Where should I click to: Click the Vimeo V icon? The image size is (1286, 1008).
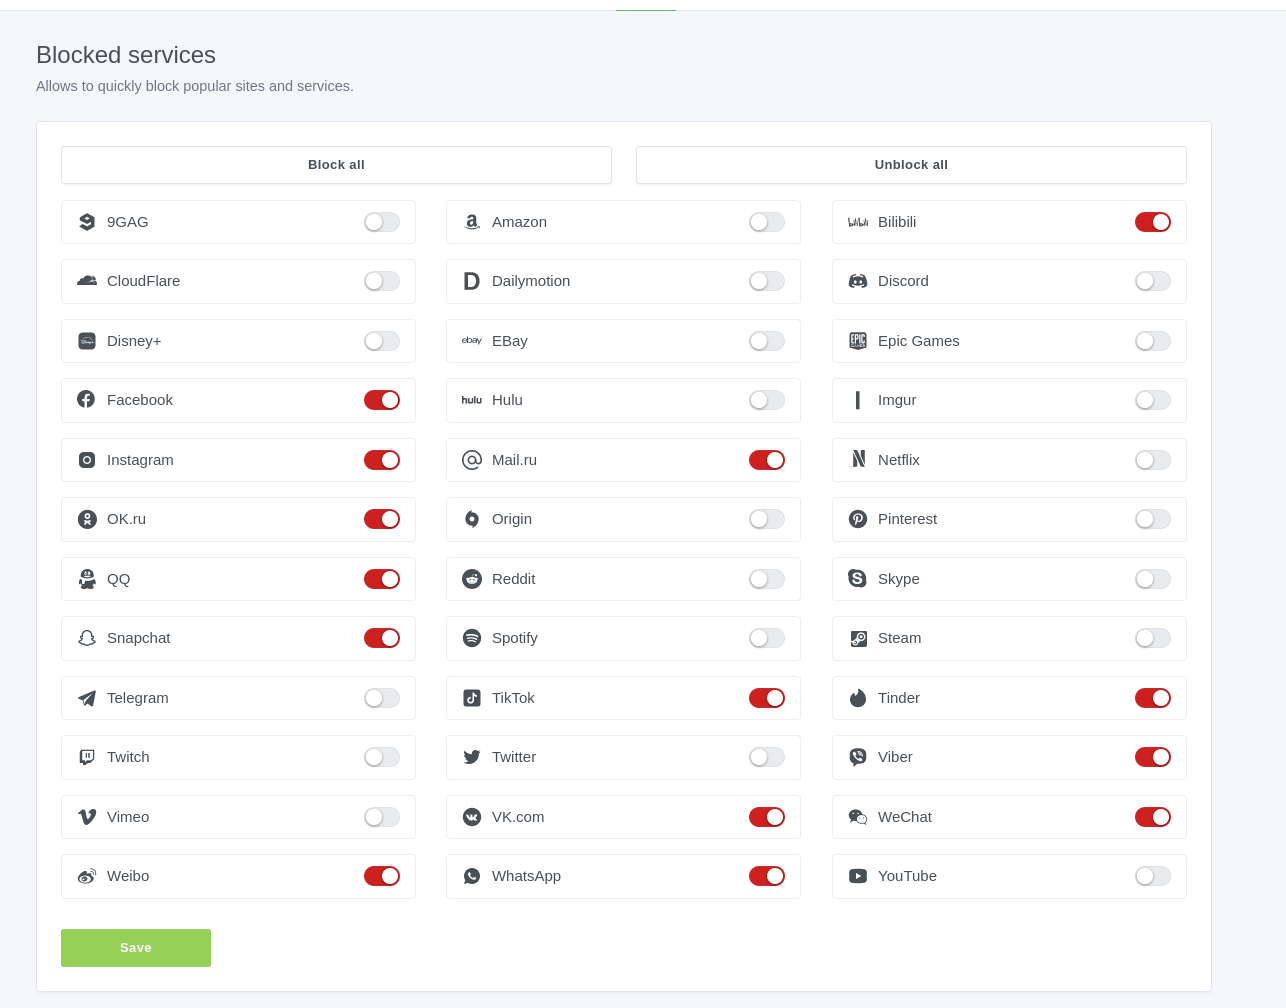coord(87,817)
